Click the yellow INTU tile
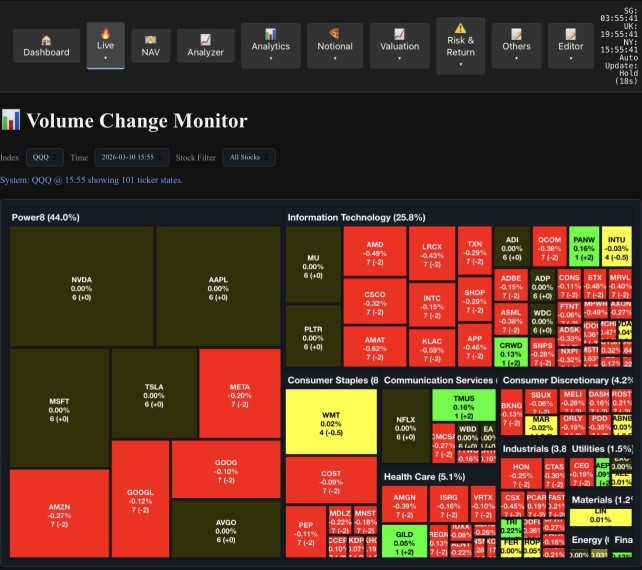The width and height of the screenshot is (642, 570). [617, 247]
